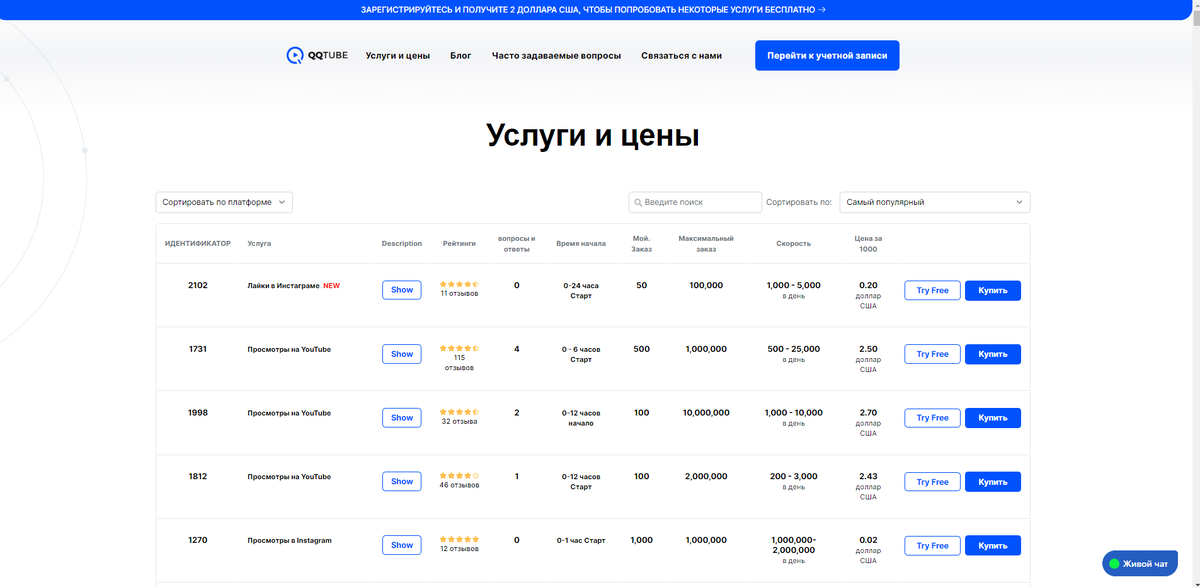Try Free for service 1998

point(932,418)
